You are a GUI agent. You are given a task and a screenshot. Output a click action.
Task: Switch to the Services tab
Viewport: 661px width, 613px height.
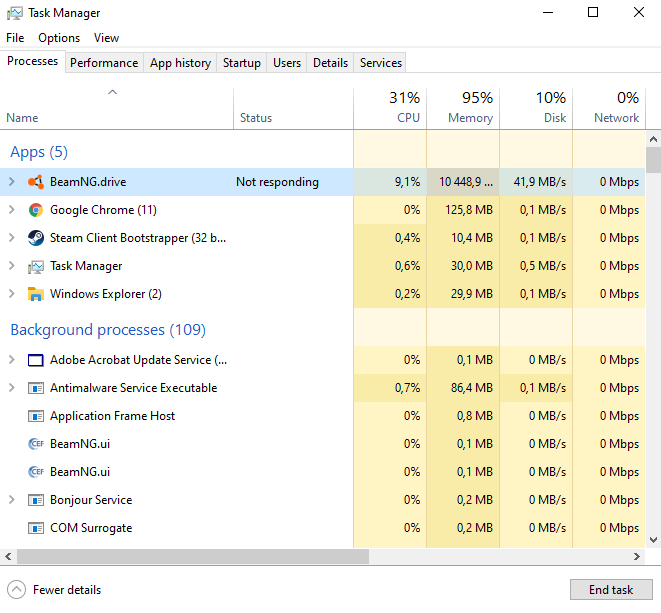[381, 63]
